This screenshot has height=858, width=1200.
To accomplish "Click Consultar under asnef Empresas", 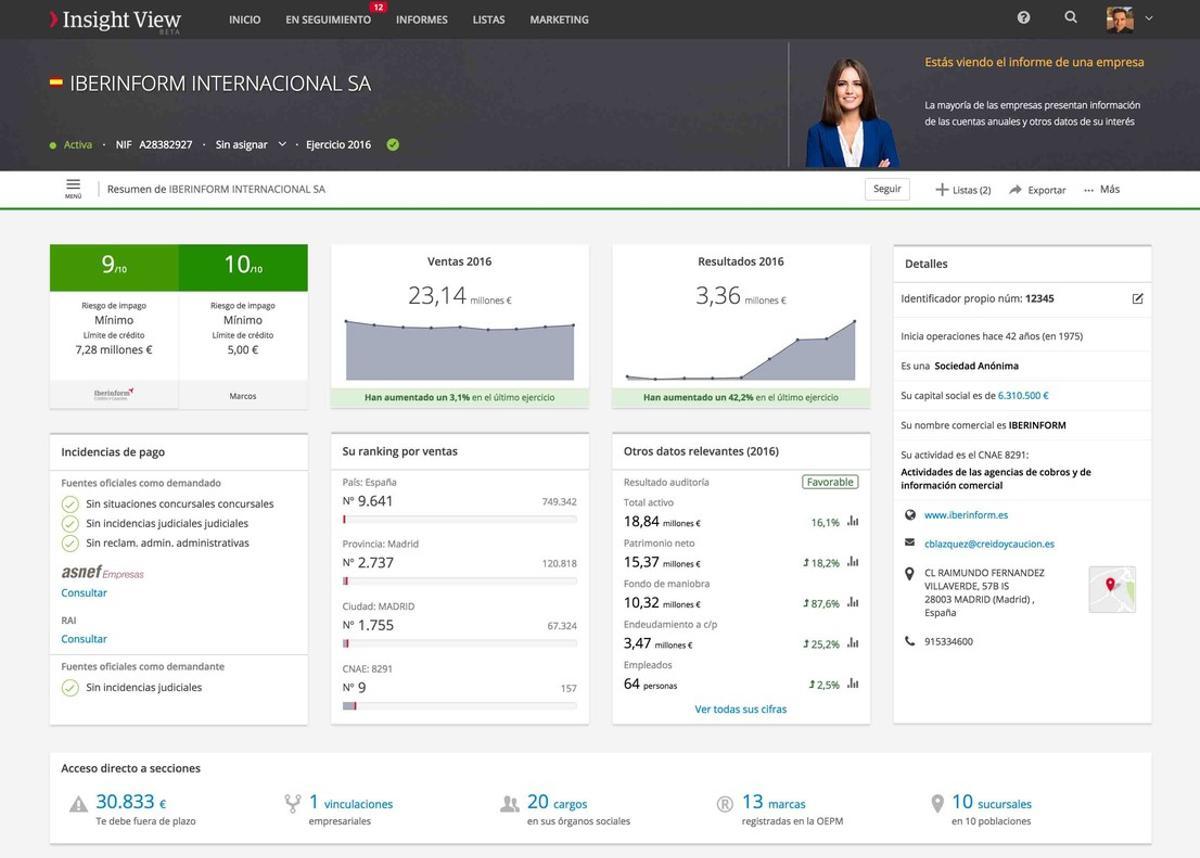I will click(84, 593).
